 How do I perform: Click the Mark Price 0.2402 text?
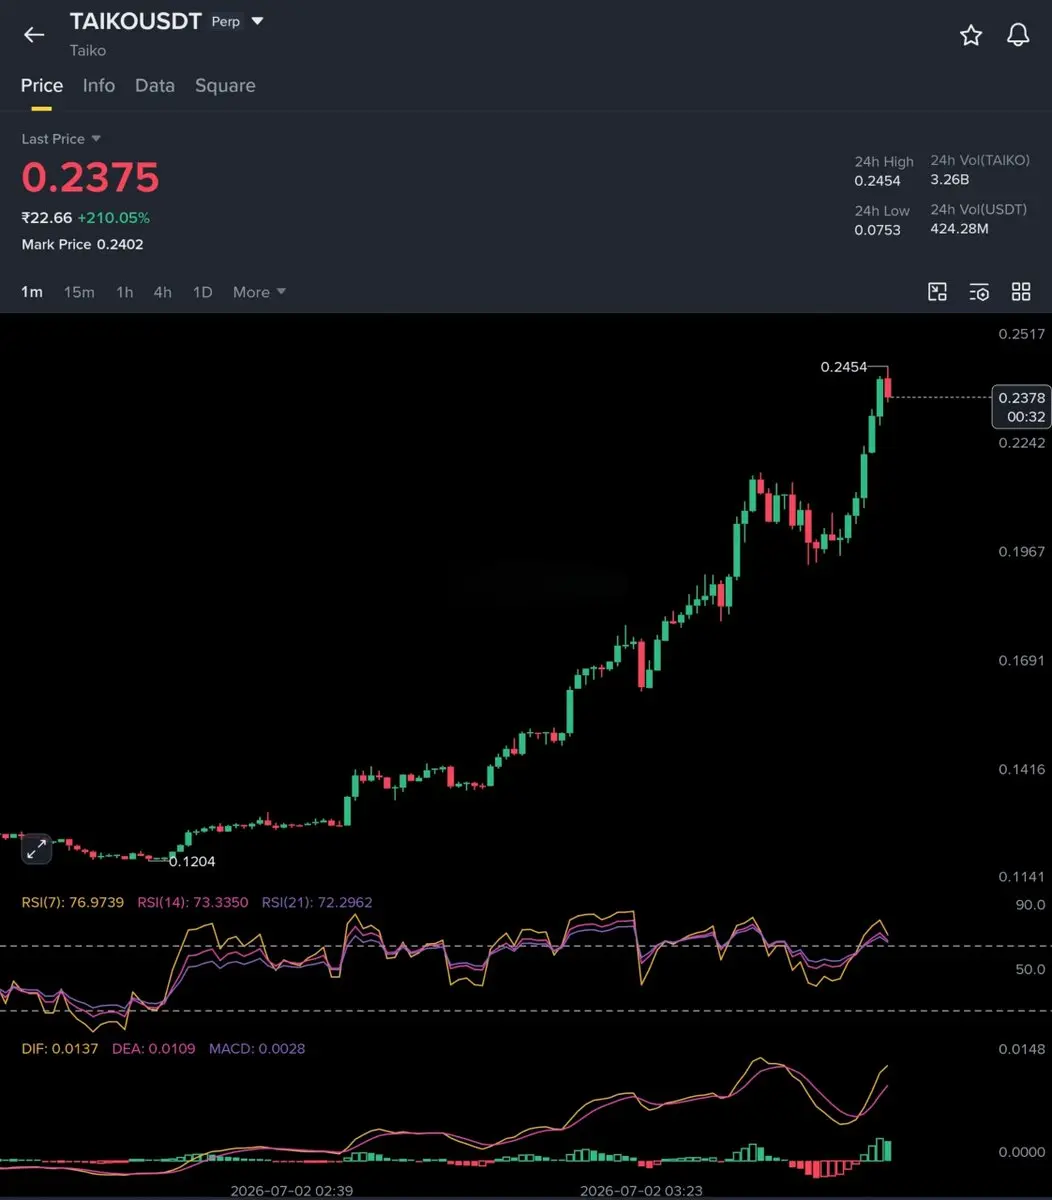[x=83, y=244]
